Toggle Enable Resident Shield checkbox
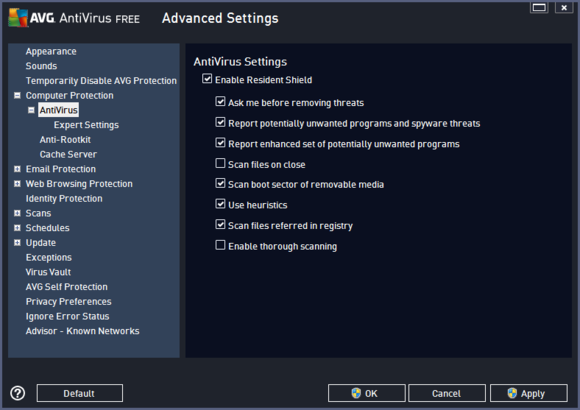The width and height of the screenshot is (580, 410). coord(207,78)
